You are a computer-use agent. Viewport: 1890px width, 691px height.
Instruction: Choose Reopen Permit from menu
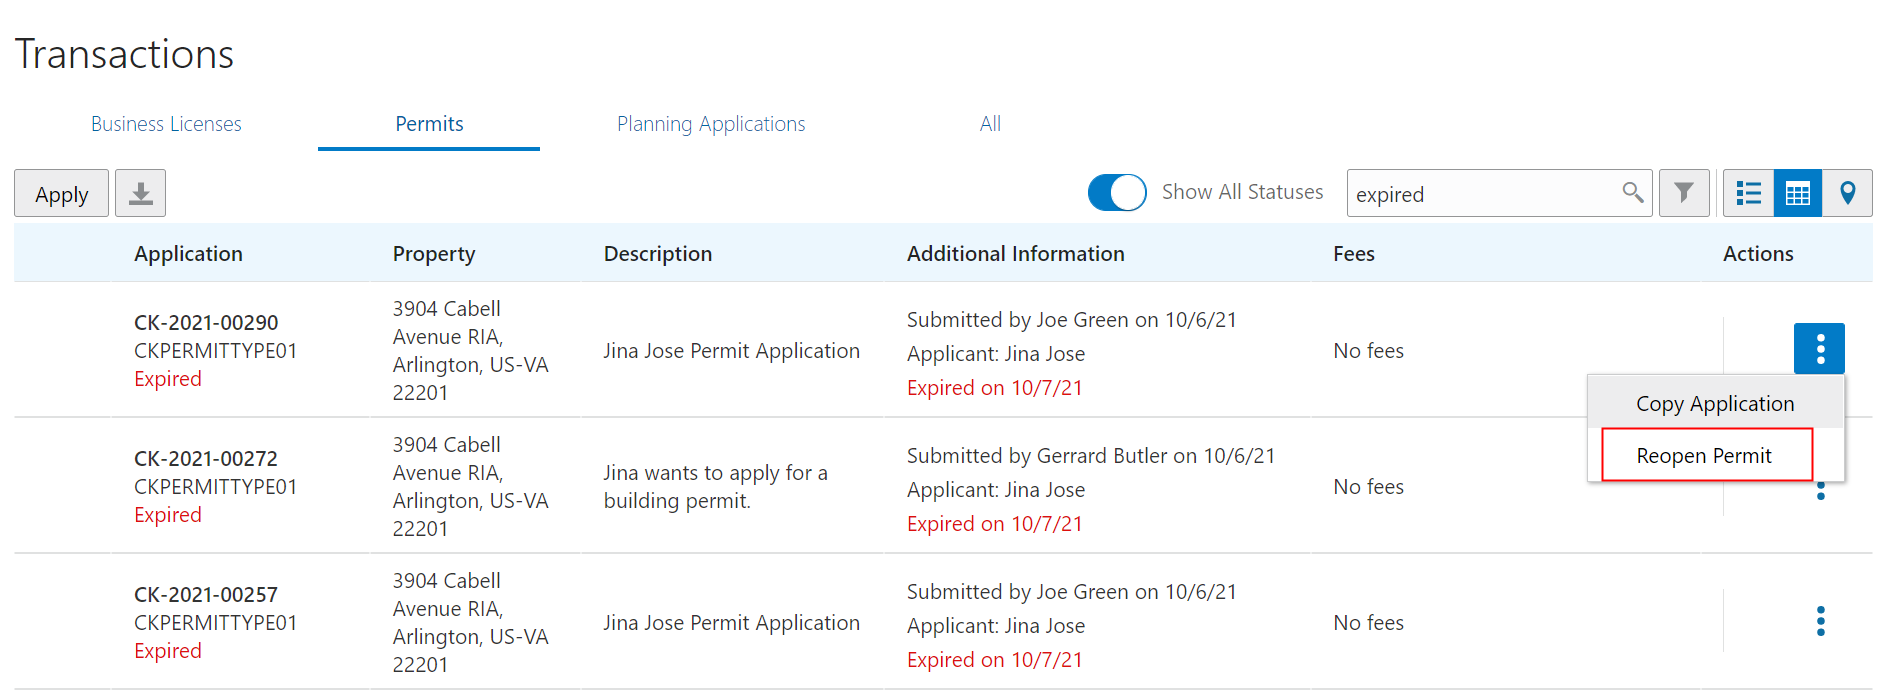(1705, 456)
